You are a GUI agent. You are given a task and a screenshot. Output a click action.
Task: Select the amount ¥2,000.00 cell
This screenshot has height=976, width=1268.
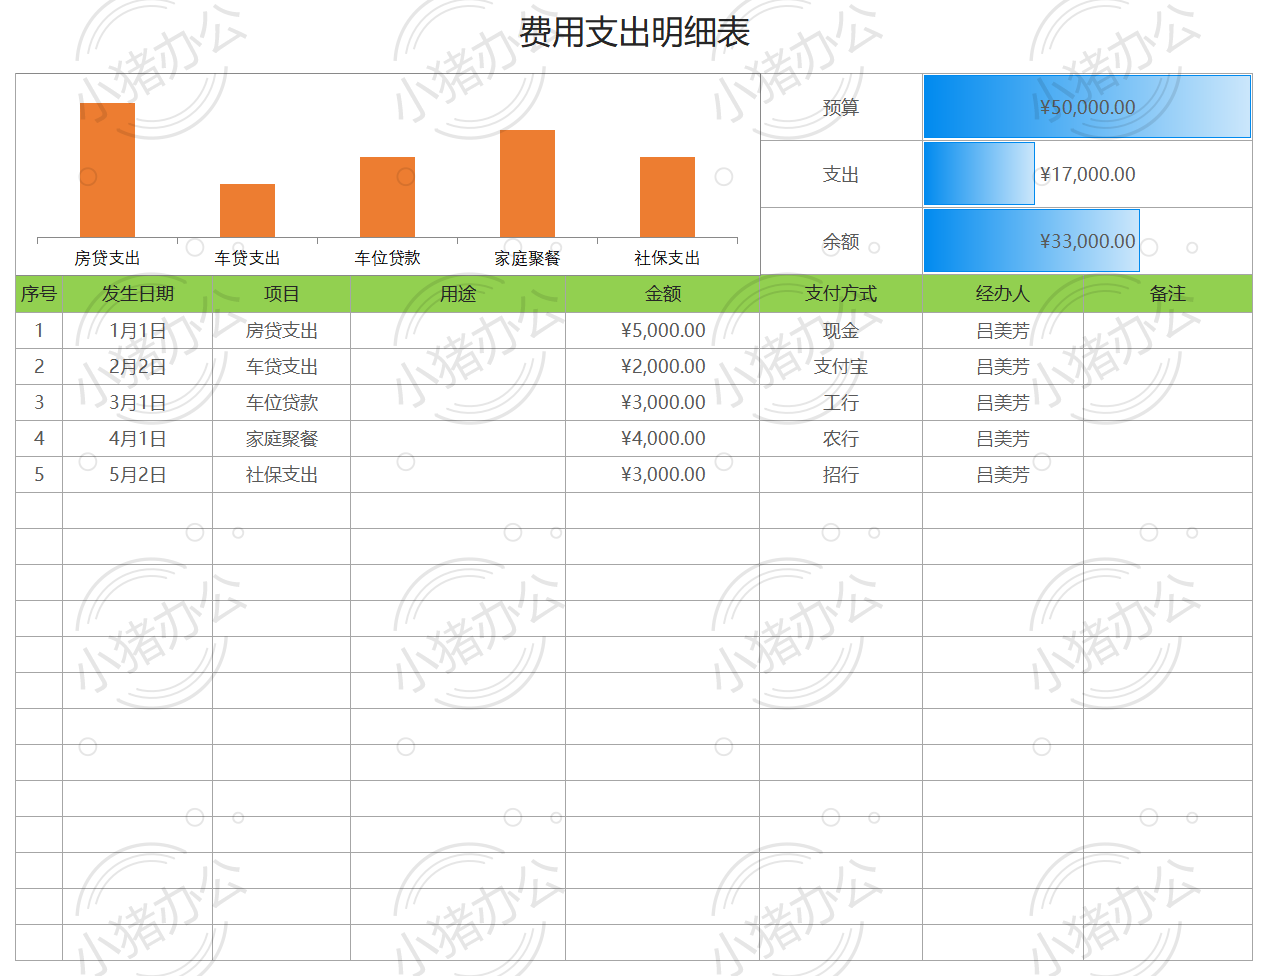click(x=662, y=367)
